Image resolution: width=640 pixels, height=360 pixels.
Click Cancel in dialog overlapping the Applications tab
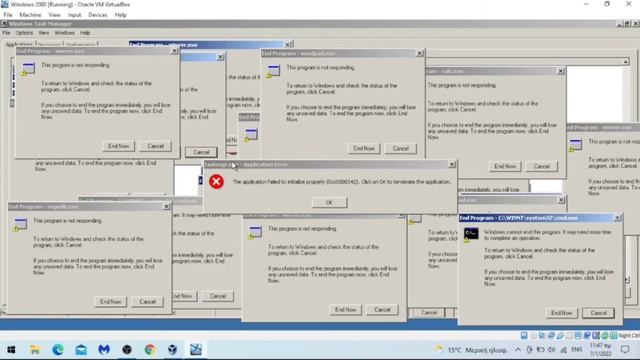tap(155, 146)
